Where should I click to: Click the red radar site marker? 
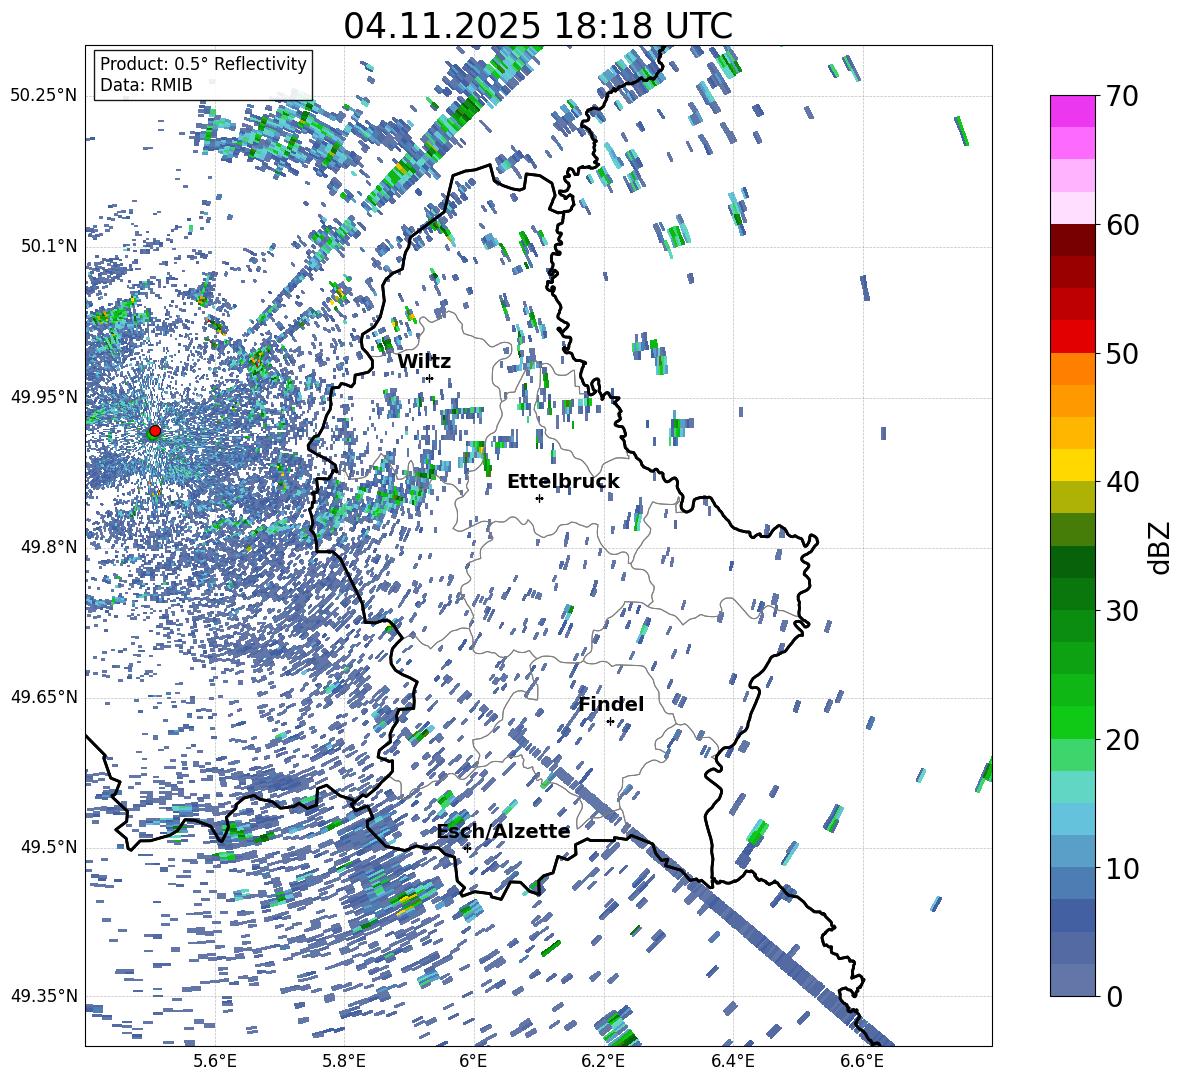(x=155, y=430)
